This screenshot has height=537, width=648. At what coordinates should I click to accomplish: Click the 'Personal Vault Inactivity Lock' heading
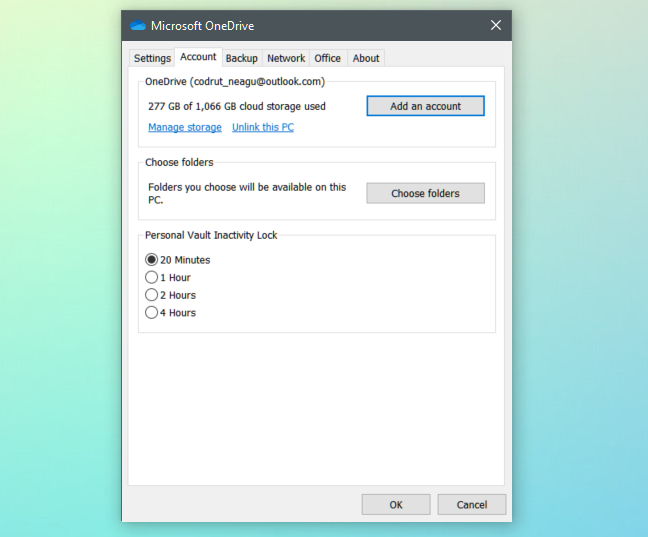[211, 235]
